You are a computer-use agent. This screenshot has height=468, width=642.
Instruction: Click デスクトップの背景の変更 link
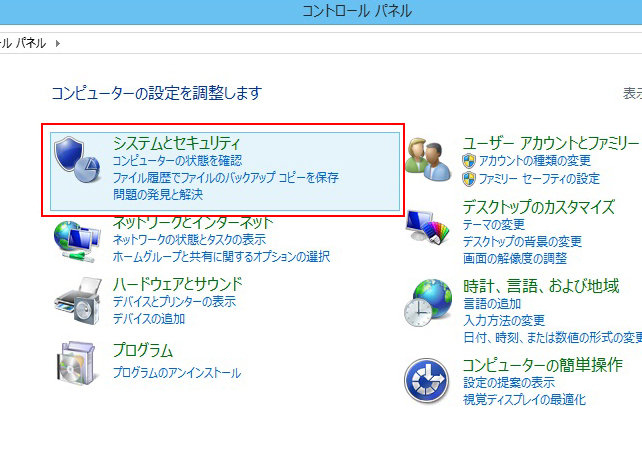click(522, 241)
